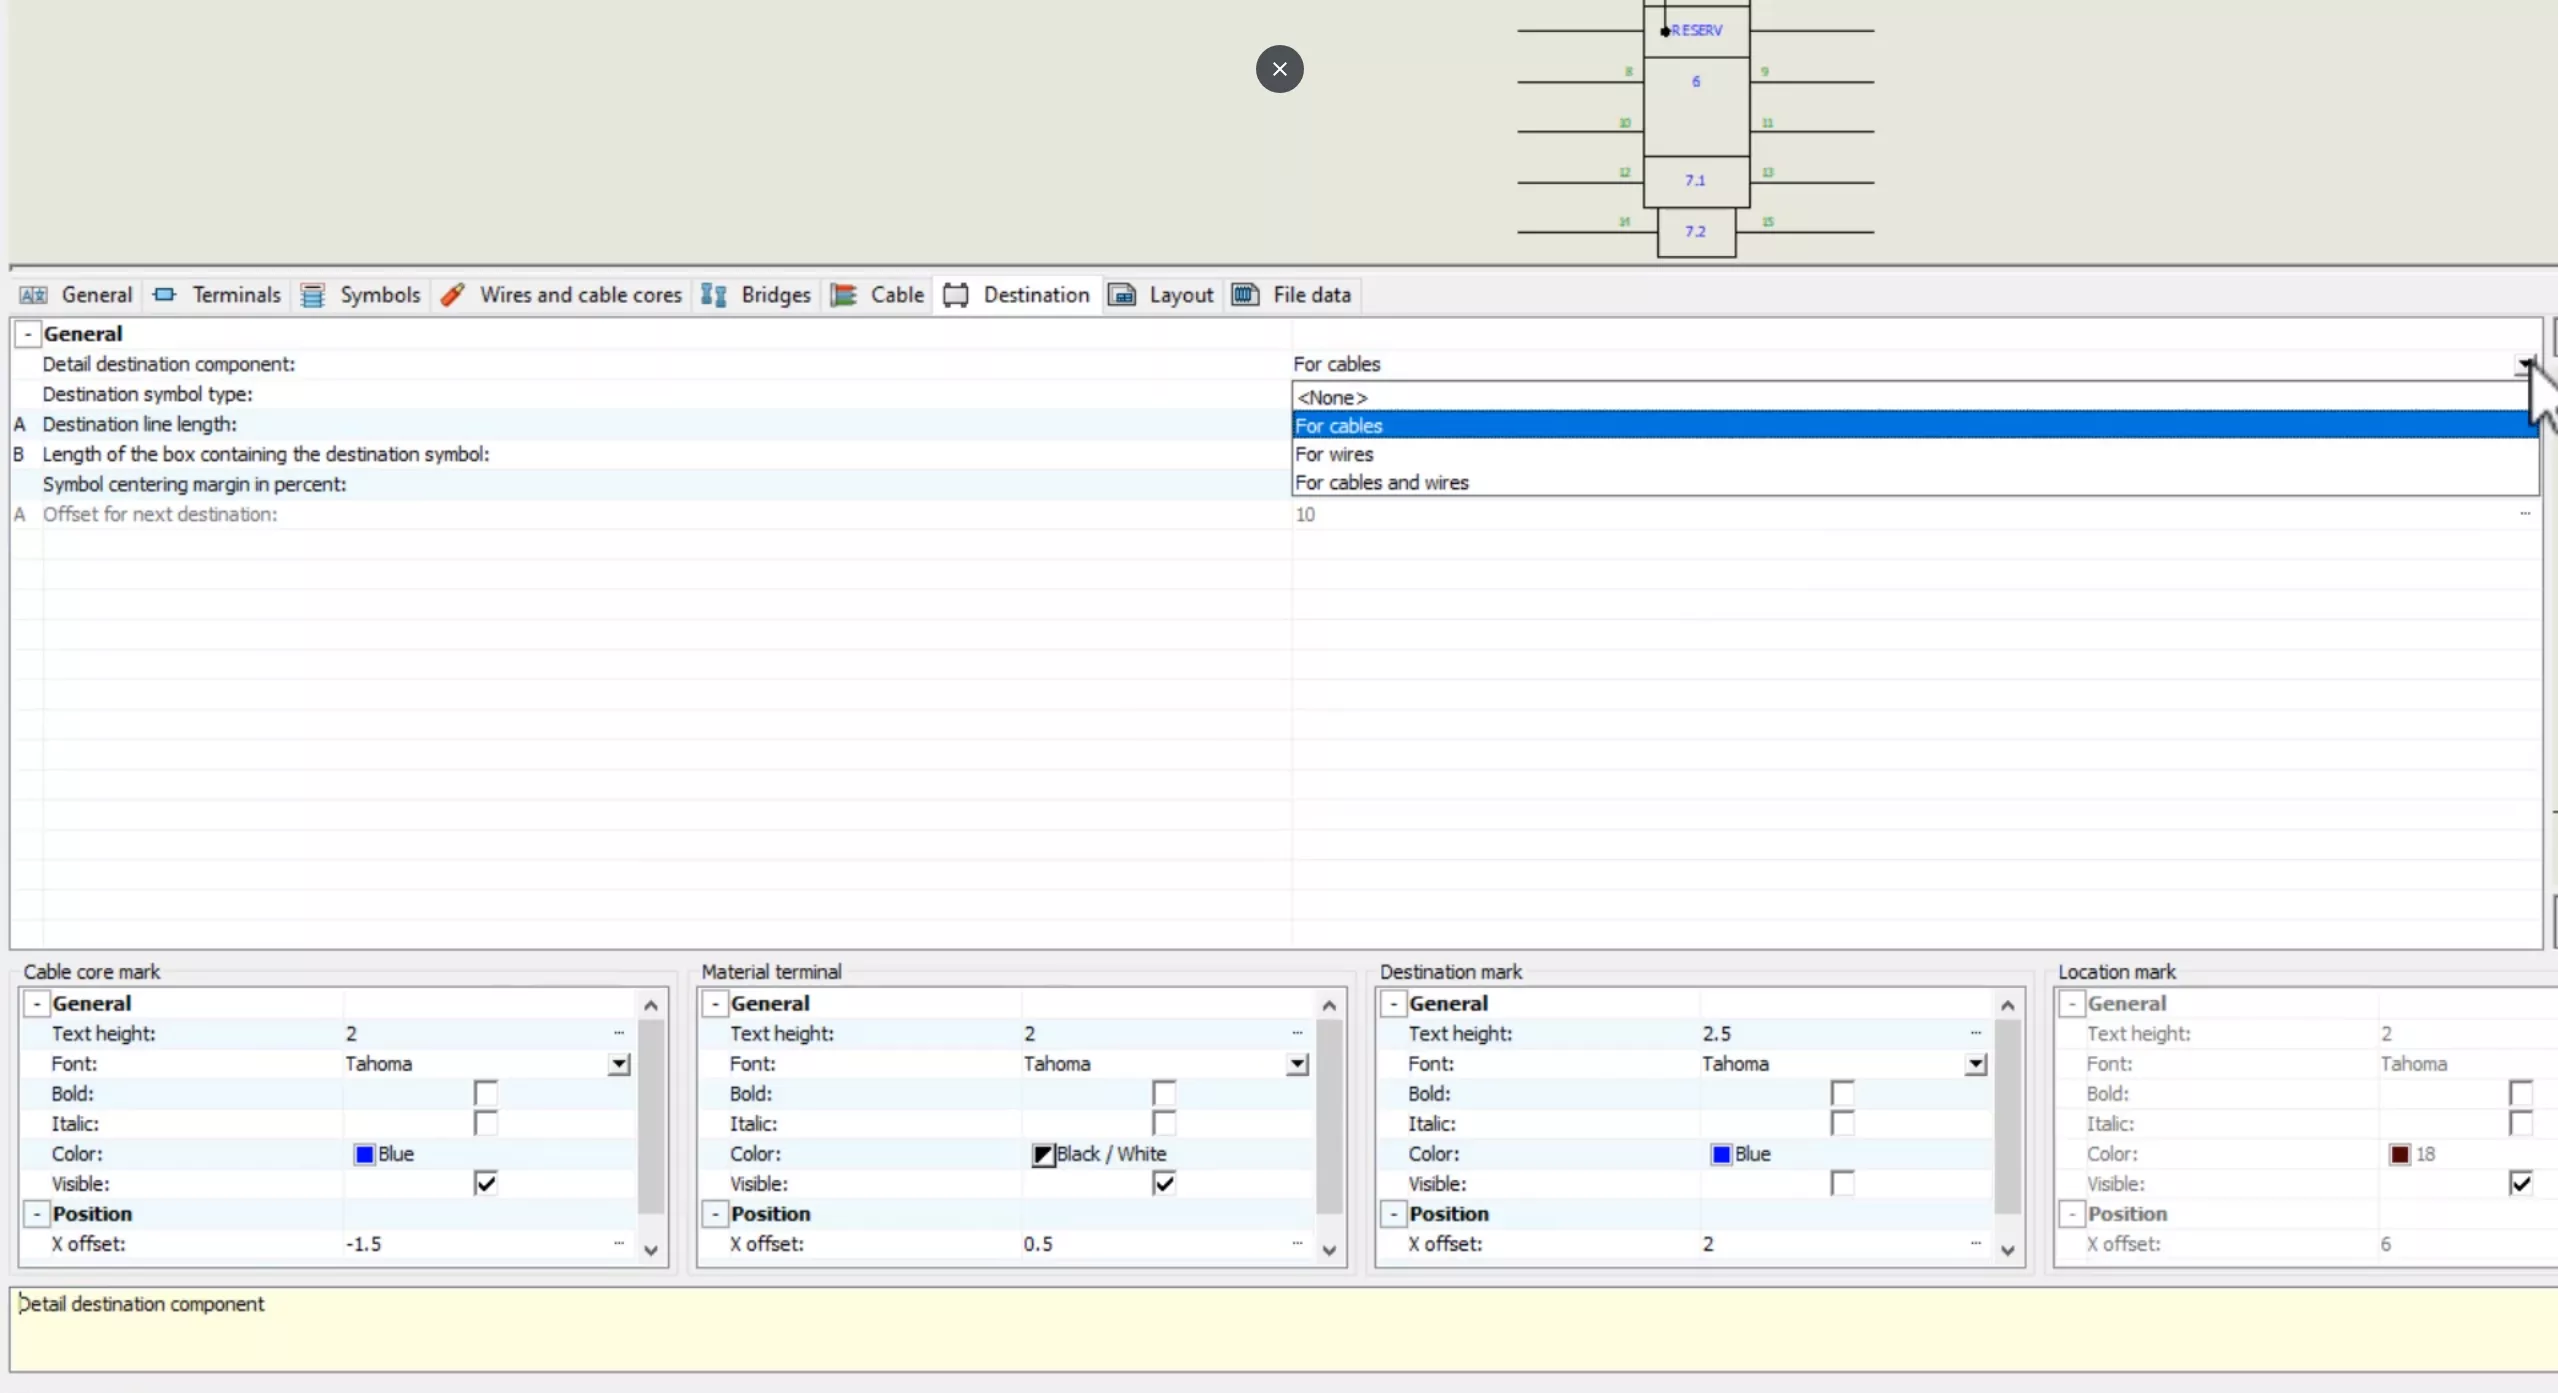The width and height of the screenshot is (2558, 1393).
Task: Collapse Cable core mark General group
Action: point(37,1003)
